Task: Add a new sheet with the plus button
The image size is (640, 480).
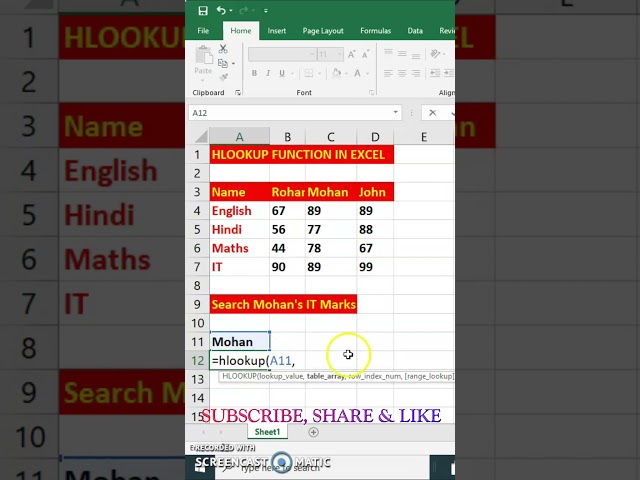Action: [313, 432]
